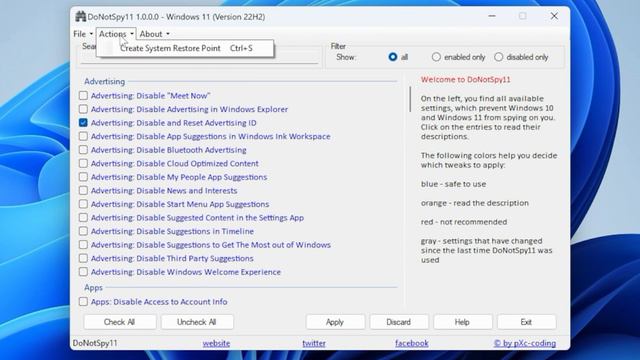Uncheck Disable and Reset Advertising ID
This screenshot has width=640, height=360.
point(83,122)
